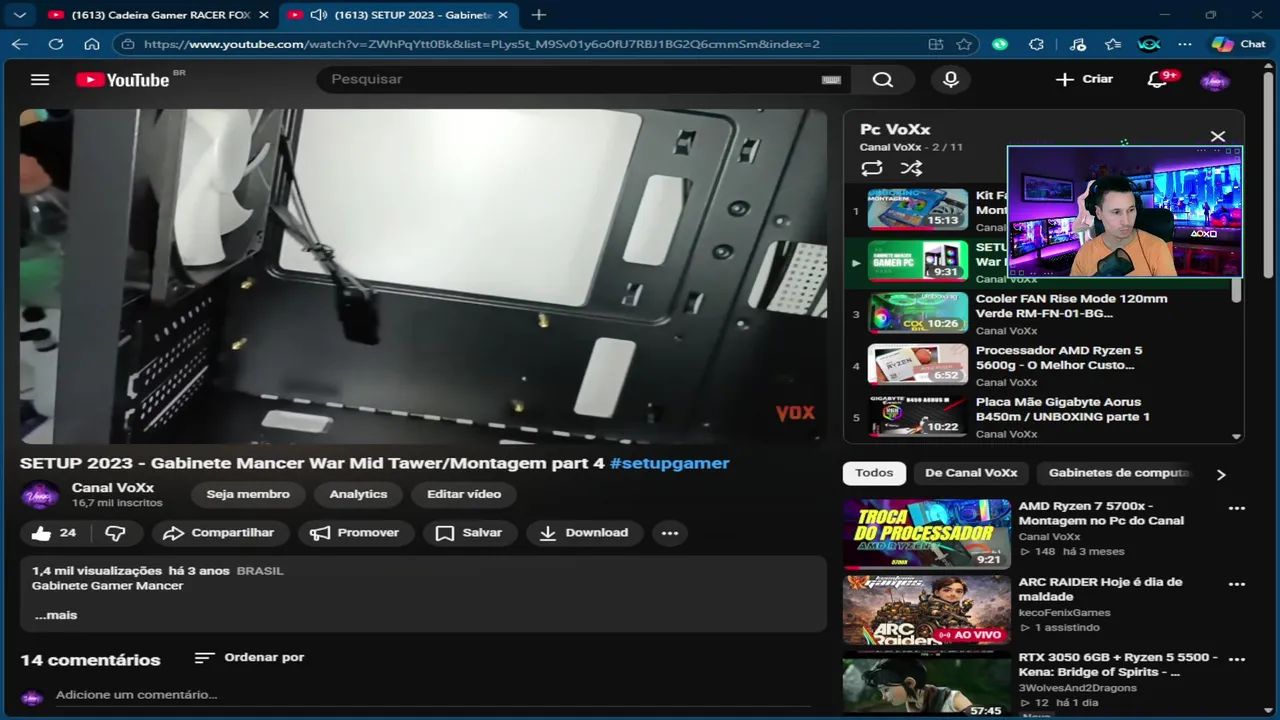Open channel avatar beside Canal VoXx
The height and width of the screenshot is (720, 1280).
(40, 495)
